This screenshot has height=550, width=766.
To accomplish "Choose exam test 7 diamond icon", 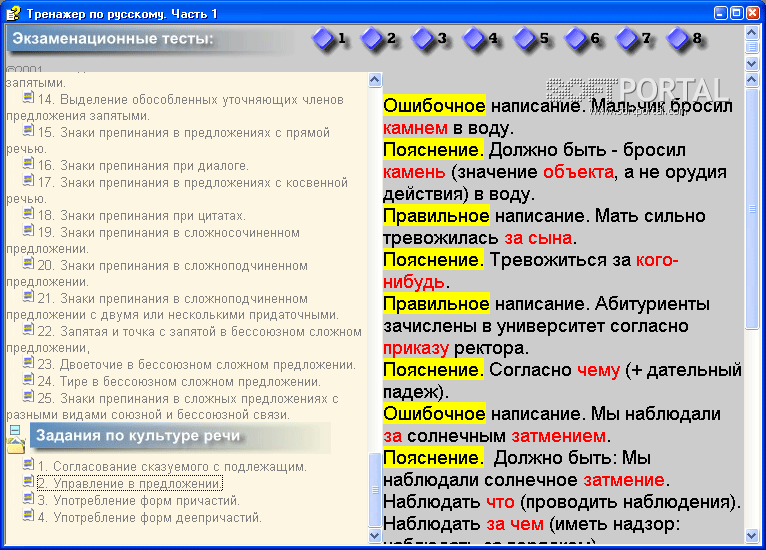I will coord(628,39).
